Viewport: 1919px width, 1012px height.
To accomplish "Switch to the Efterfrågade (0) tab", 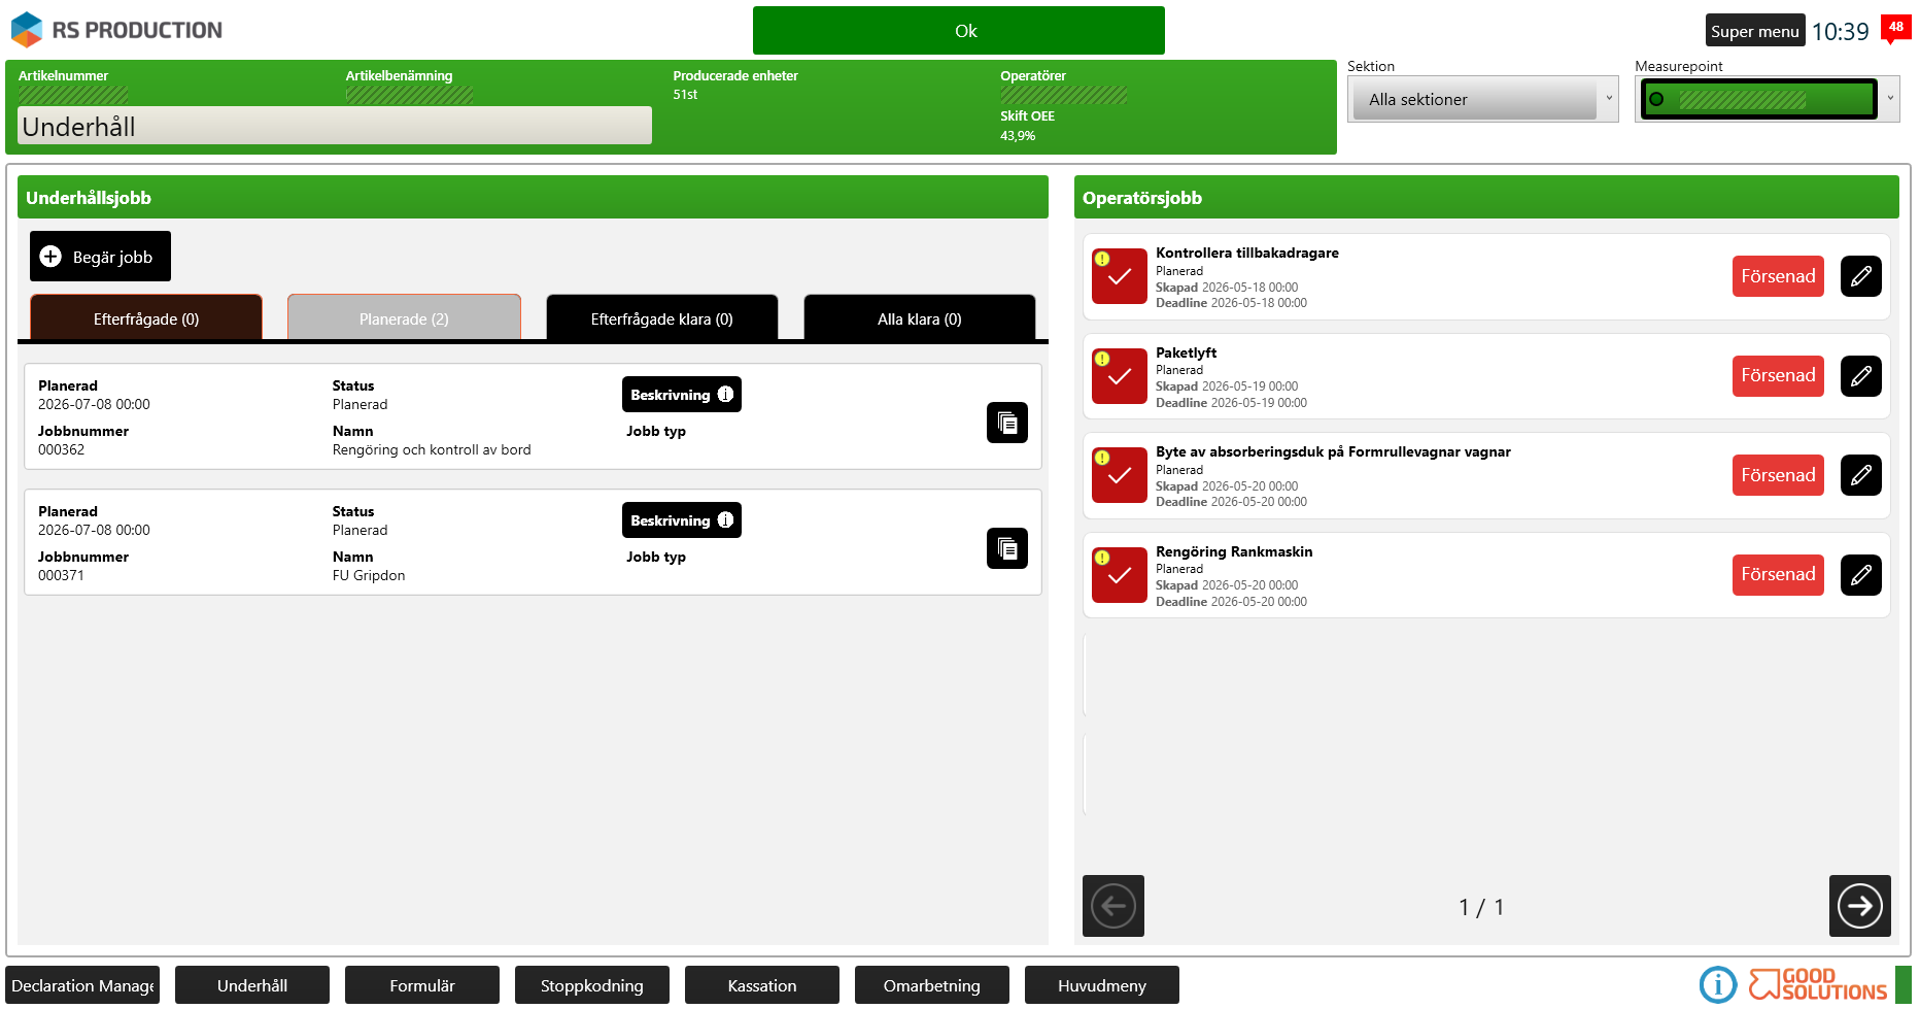I will coord(146,318).
